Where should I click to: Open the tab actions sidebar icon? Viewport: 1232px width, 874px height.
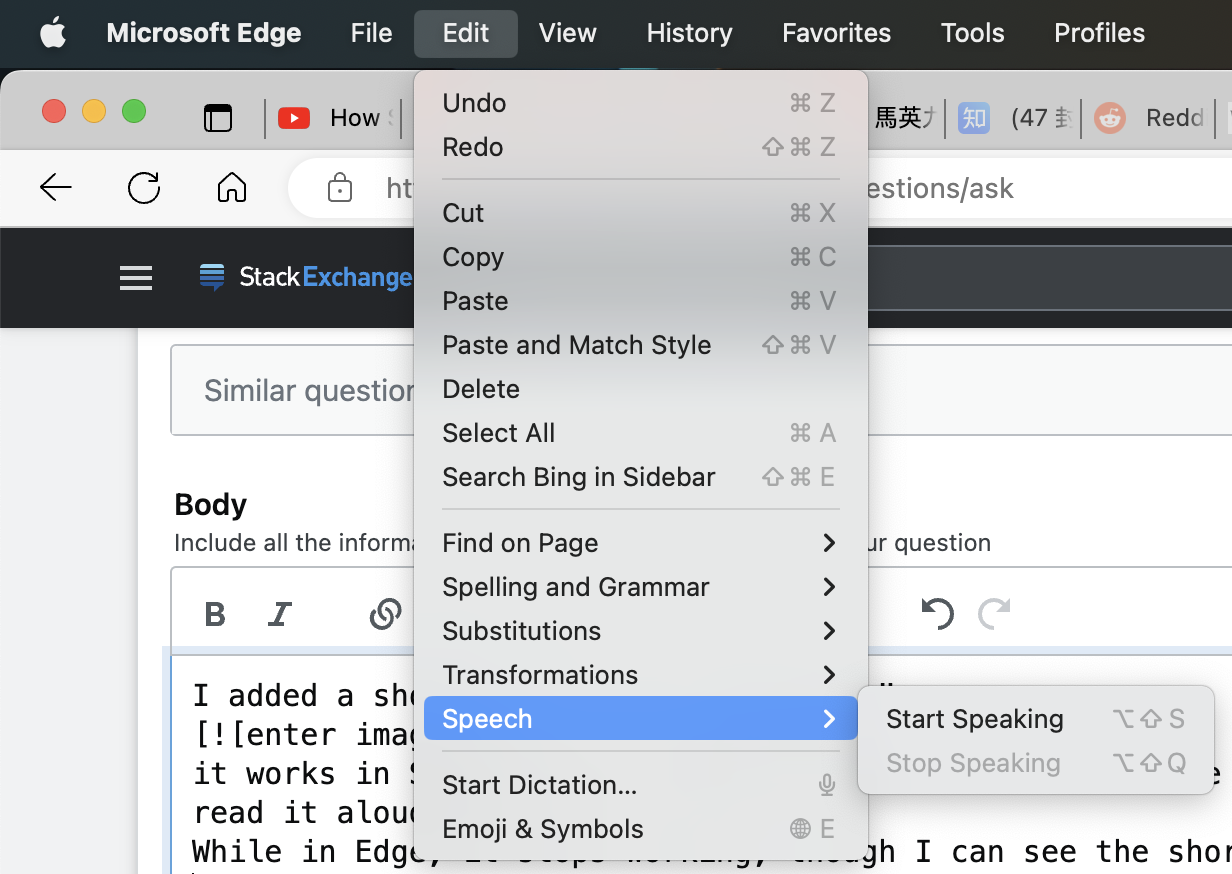218,118
